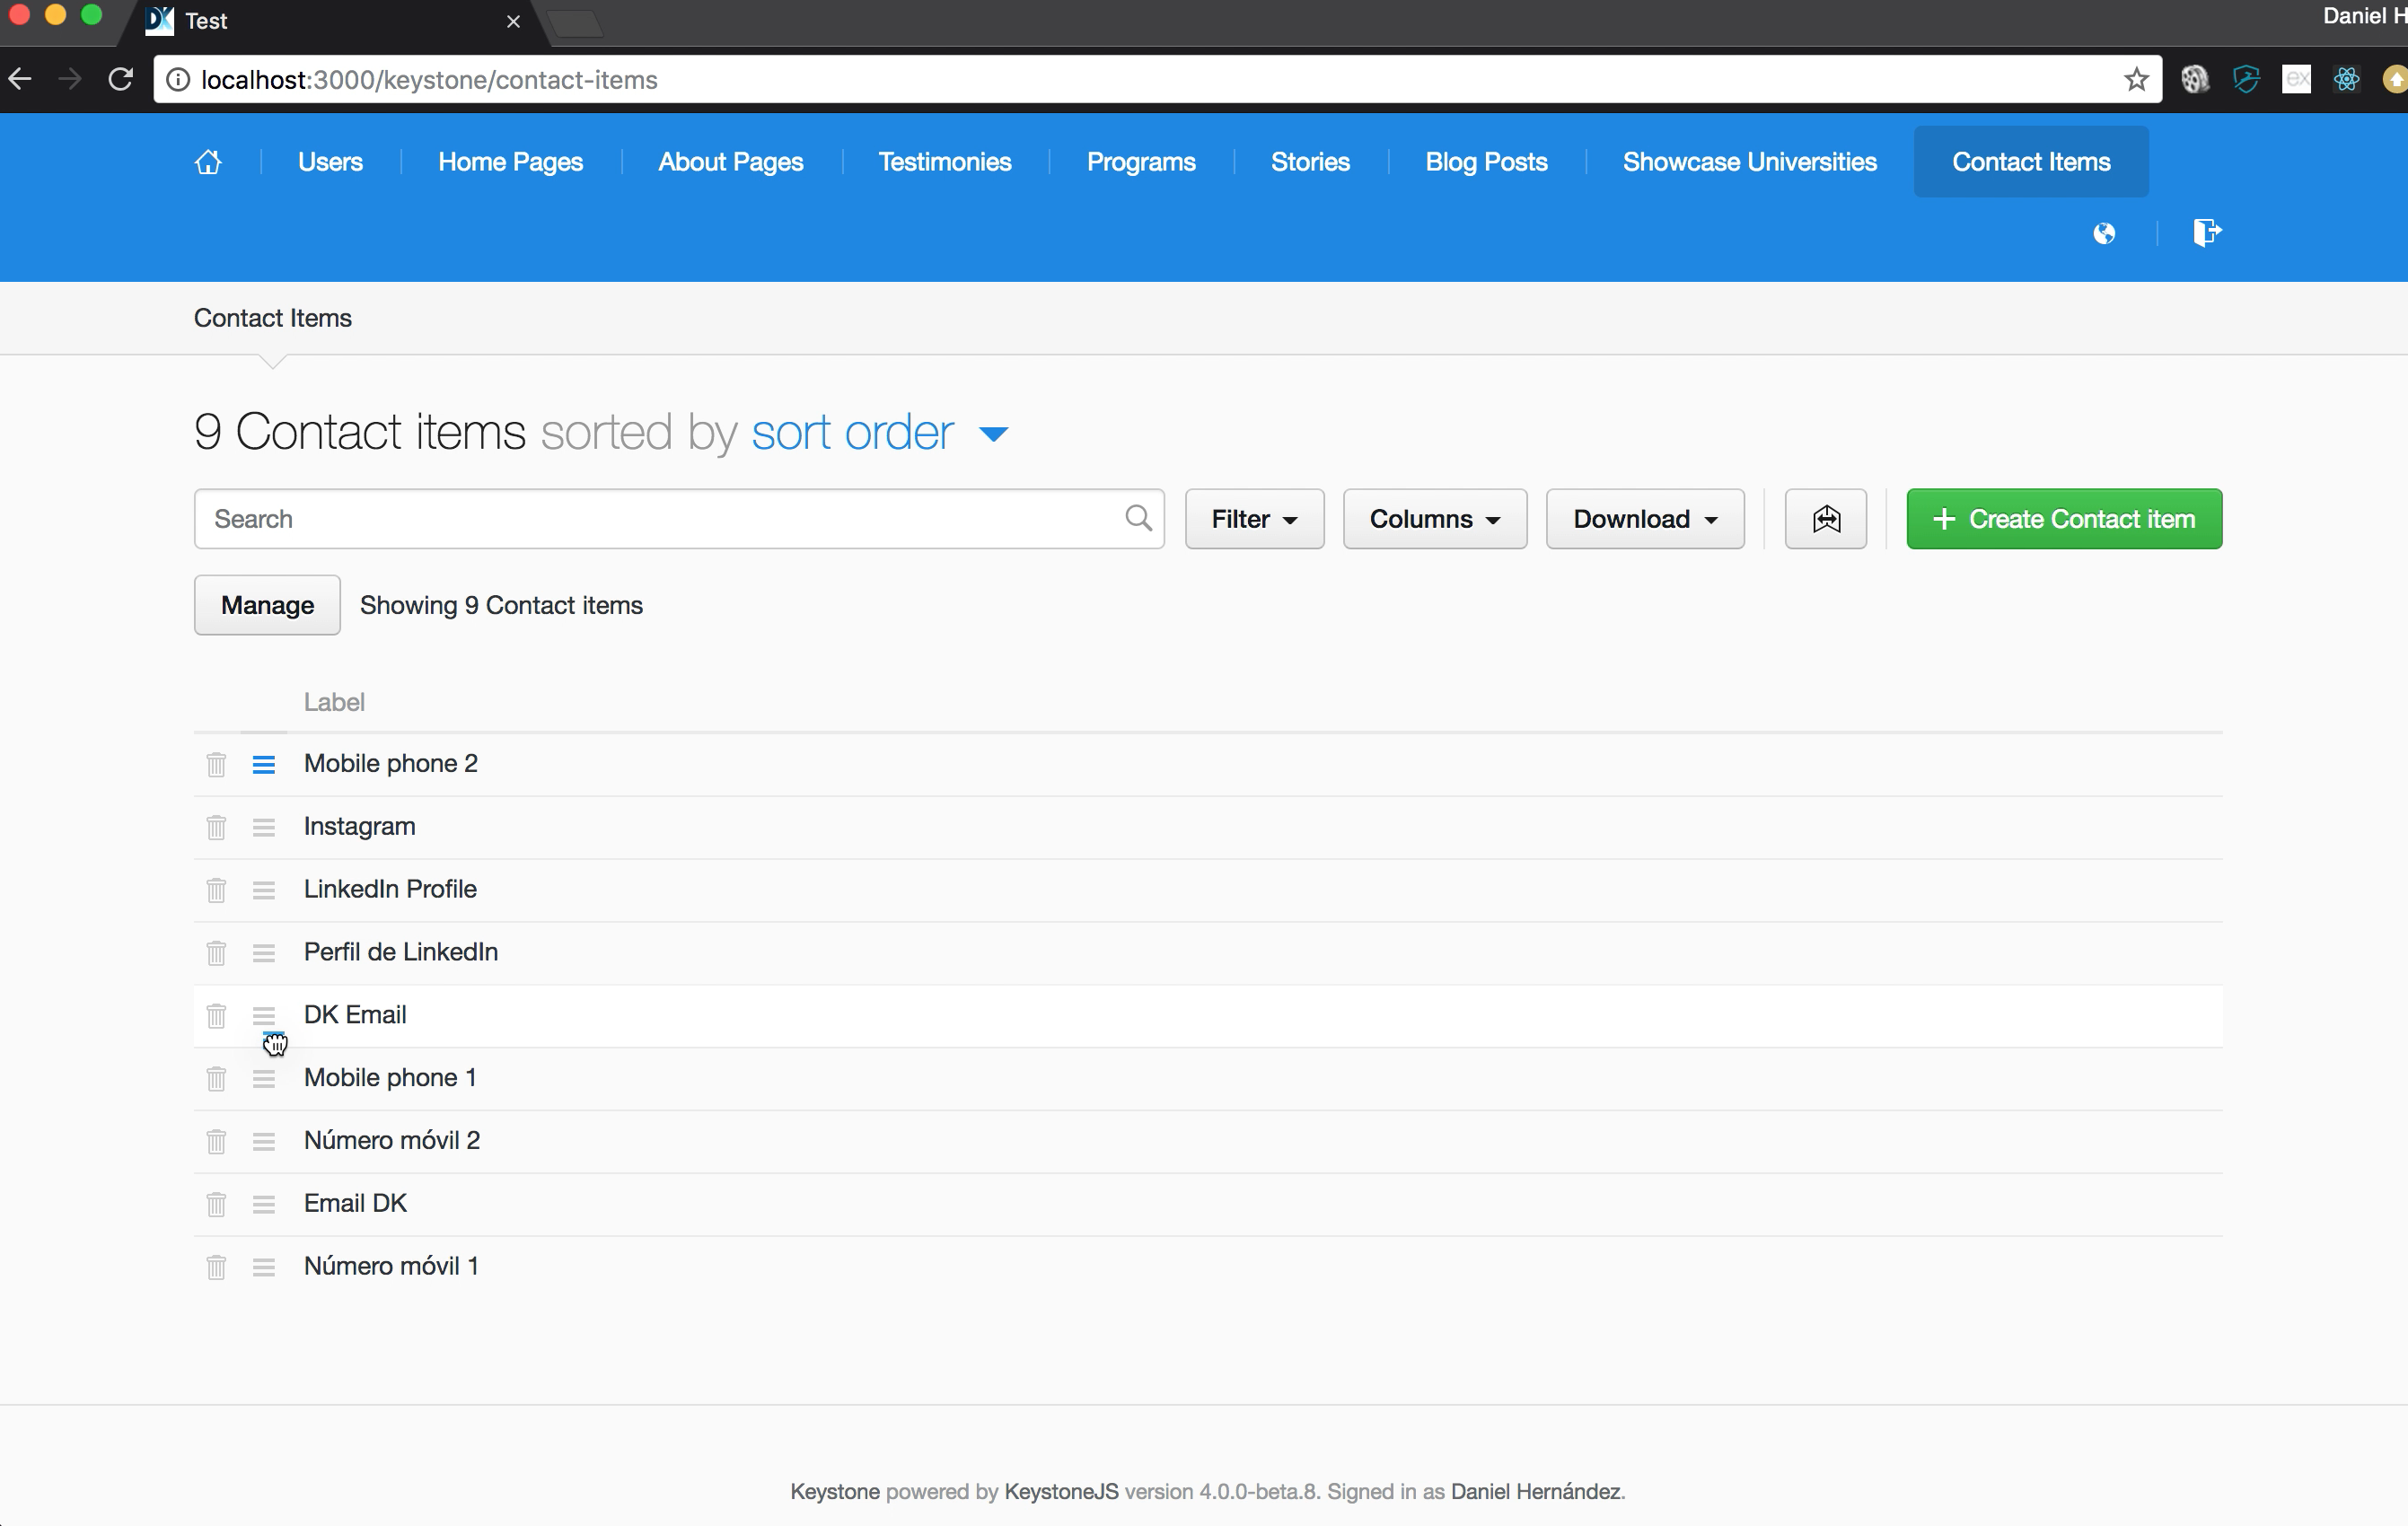Reload the page in browser
Viewport: 2408px width, 1526px height.
point(121,80)
